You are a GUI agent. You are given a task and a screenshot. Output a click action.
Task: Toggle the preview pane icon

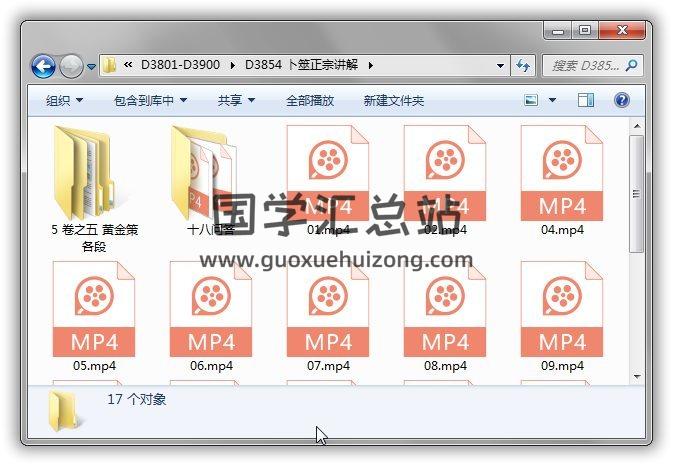click(x=587, y=100)
